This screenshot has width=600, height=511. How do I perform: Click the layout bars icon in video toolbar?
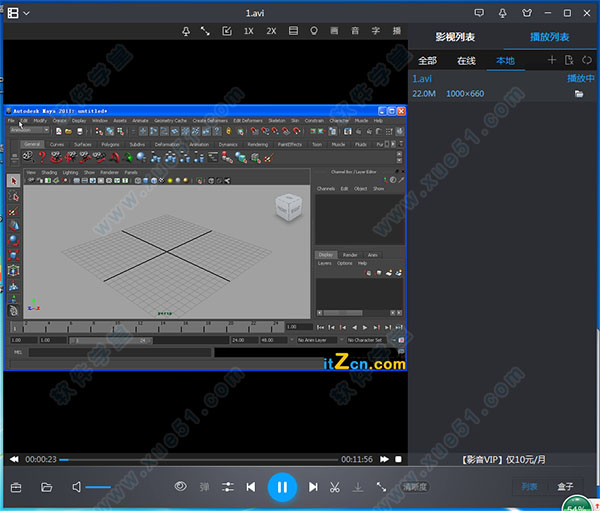pyautogui.click(x=293, y=31)
